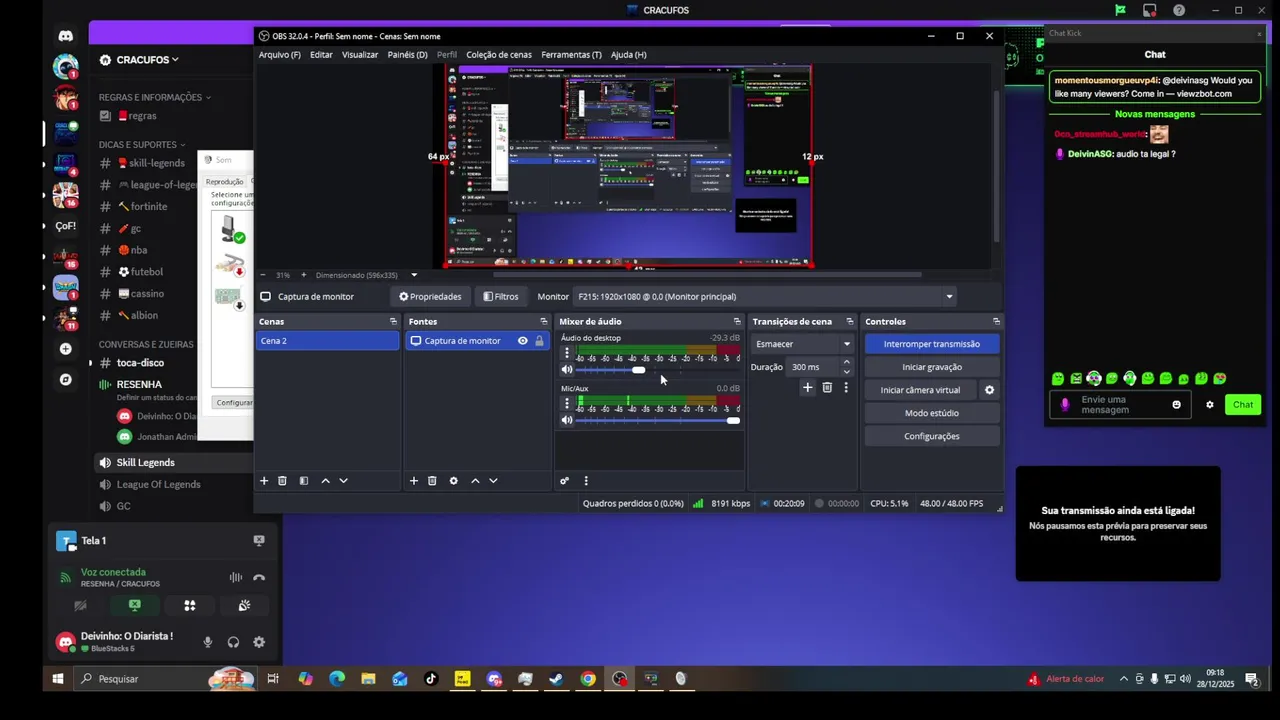Mute Mic/Aux speaker icon
This screenshot has width=1280, height=720.
[x=567, y=421]
